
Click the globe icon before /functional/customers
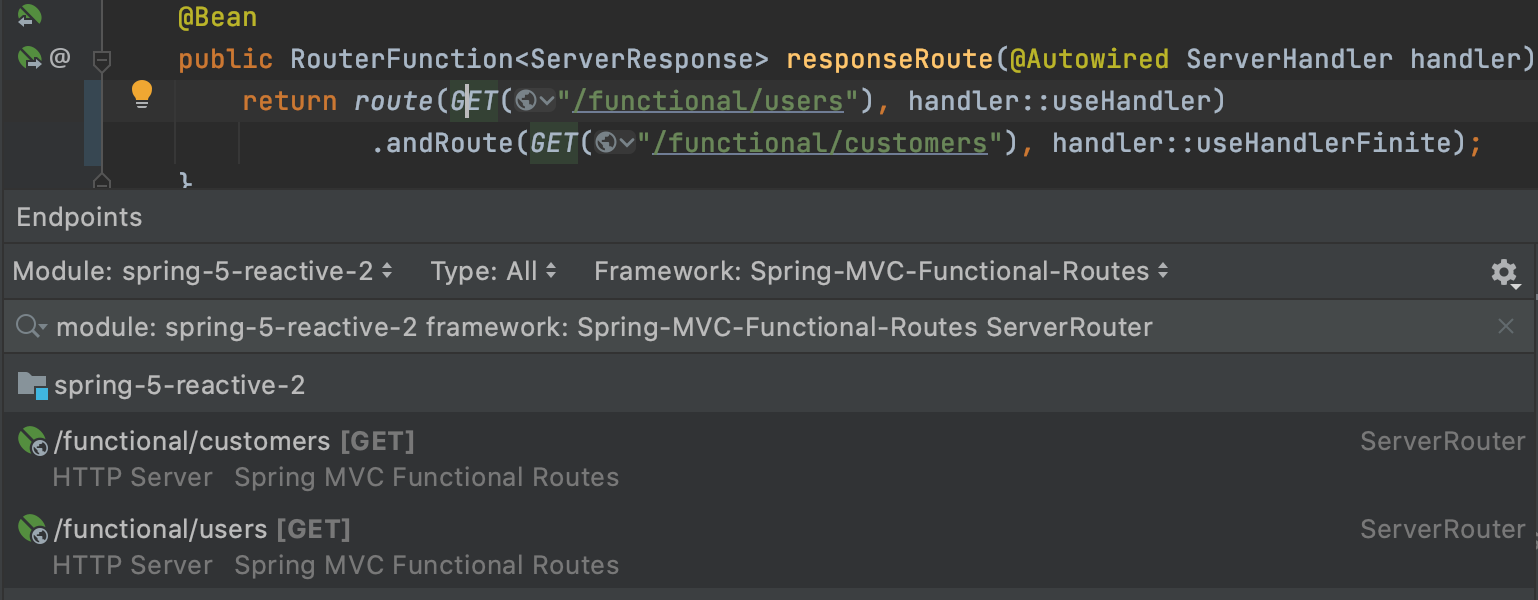605,143
